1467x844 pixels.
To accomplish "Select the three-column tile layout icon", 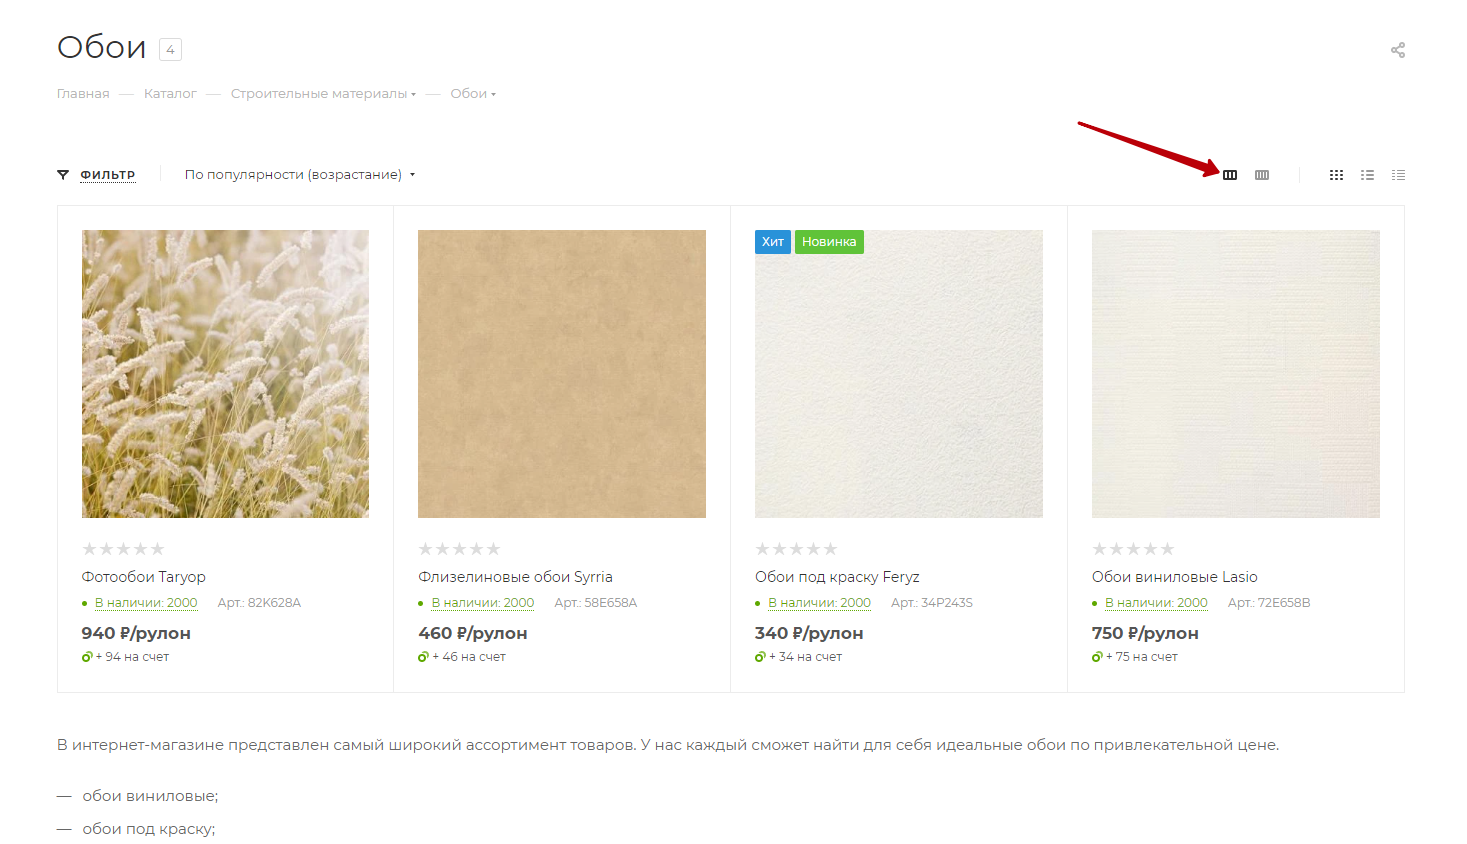I will pyautogui.click(x=1230, y=175).
